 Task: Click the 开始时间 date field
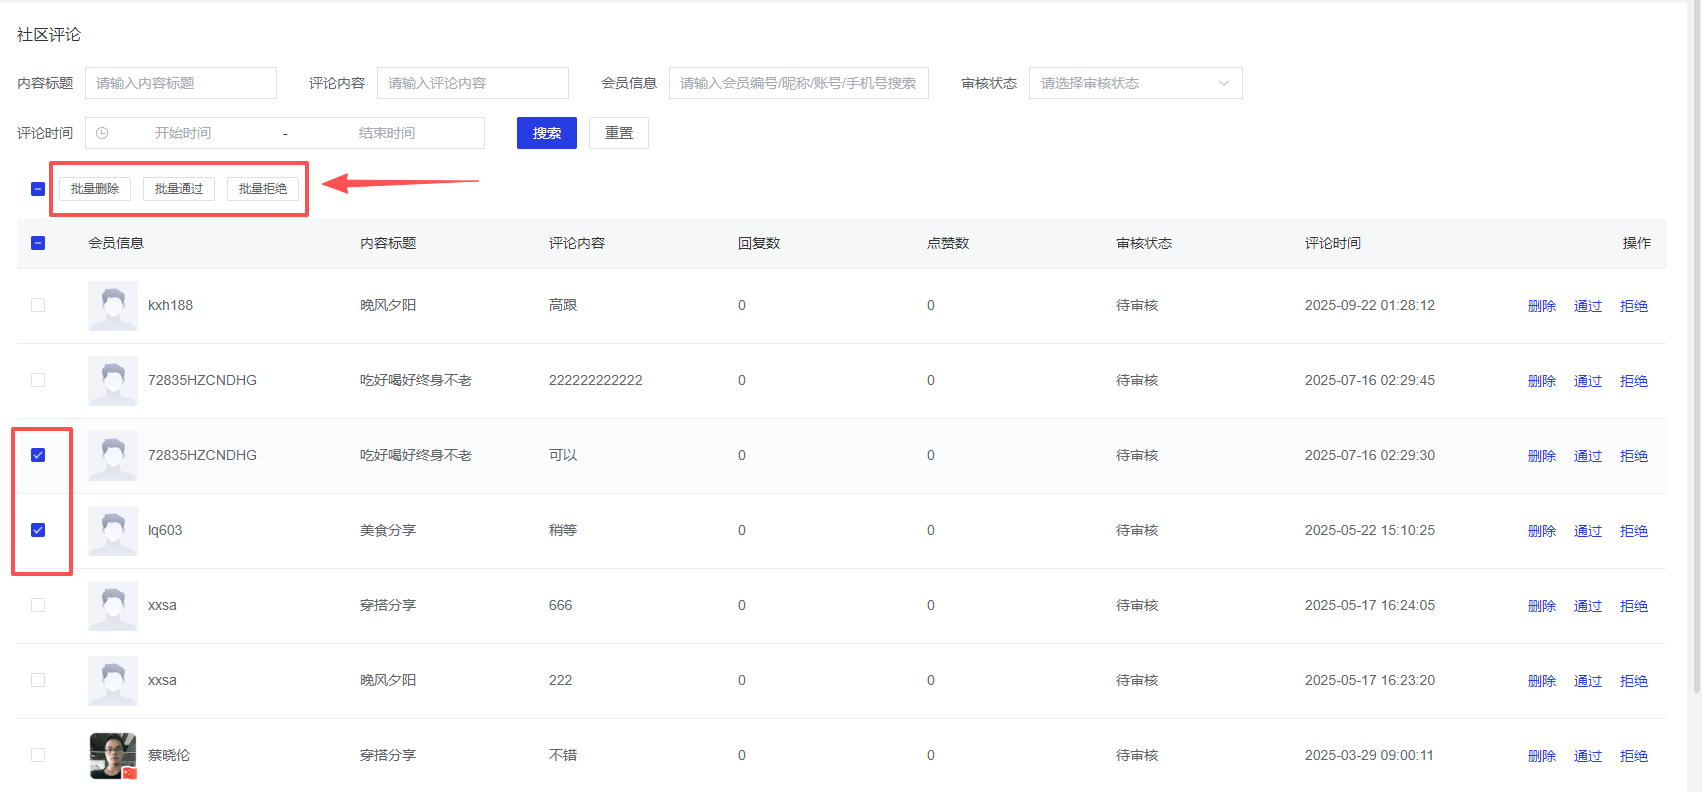pos(183,133)
